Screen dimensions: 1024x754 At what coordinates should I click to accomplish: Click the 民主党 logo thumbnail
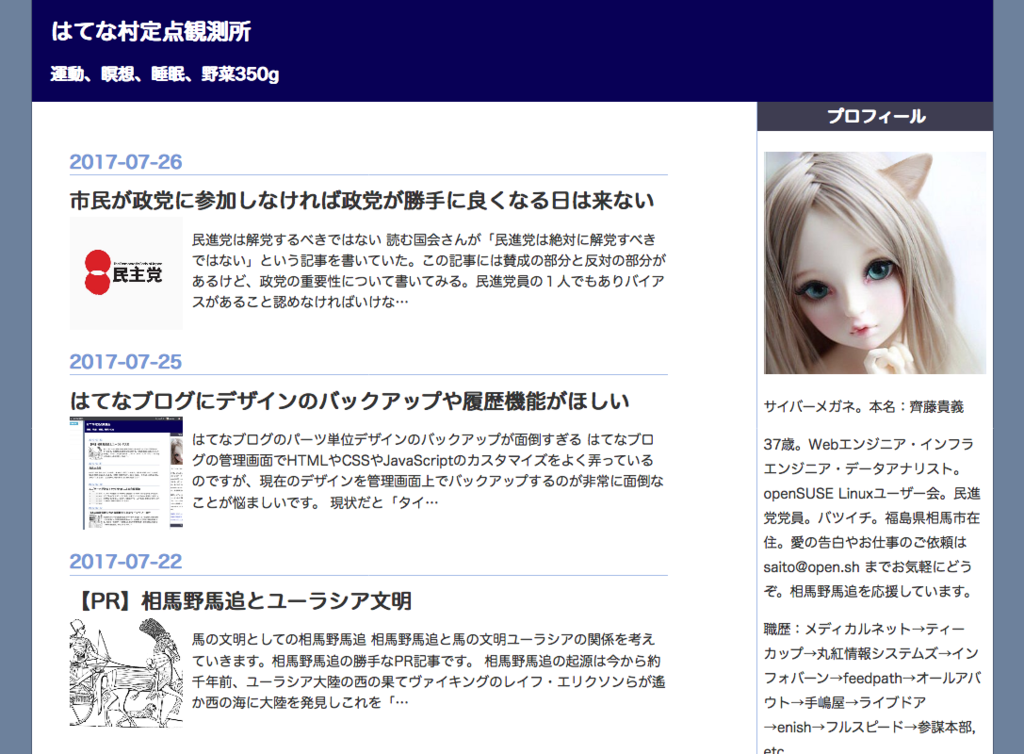pos(126,273)
